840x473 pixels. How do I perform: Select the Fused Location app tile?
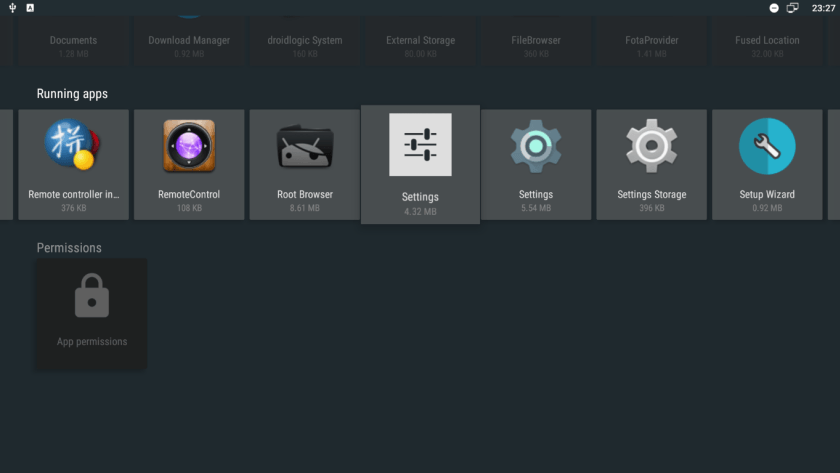(x=767, y=40)
